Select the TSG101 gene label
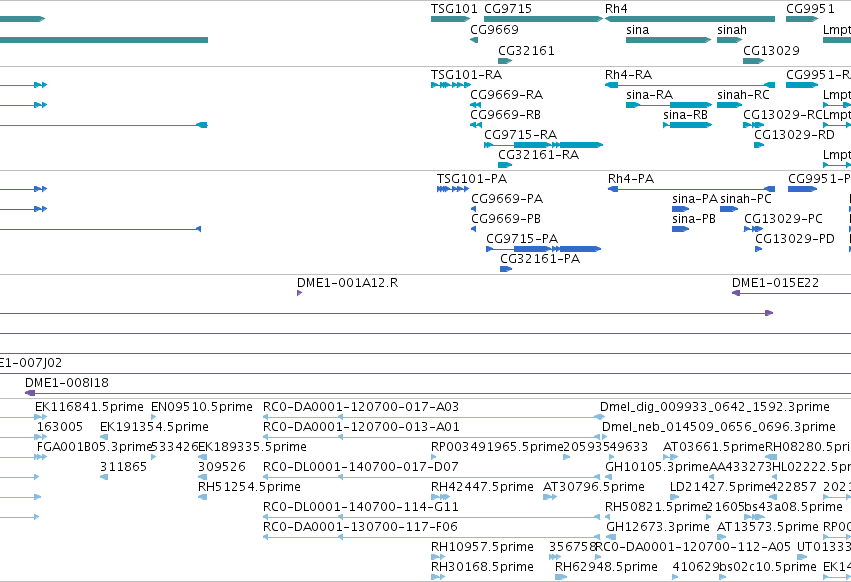The image size is (851, 582). tap(454, 9)
